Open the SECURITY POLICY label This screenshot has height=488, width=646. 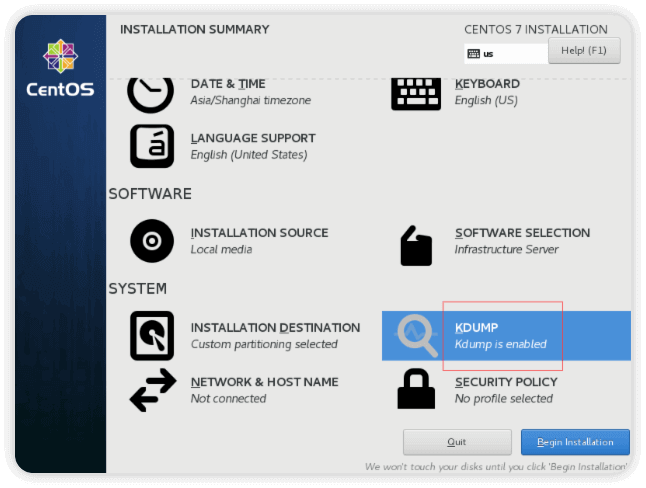point(506,382)
